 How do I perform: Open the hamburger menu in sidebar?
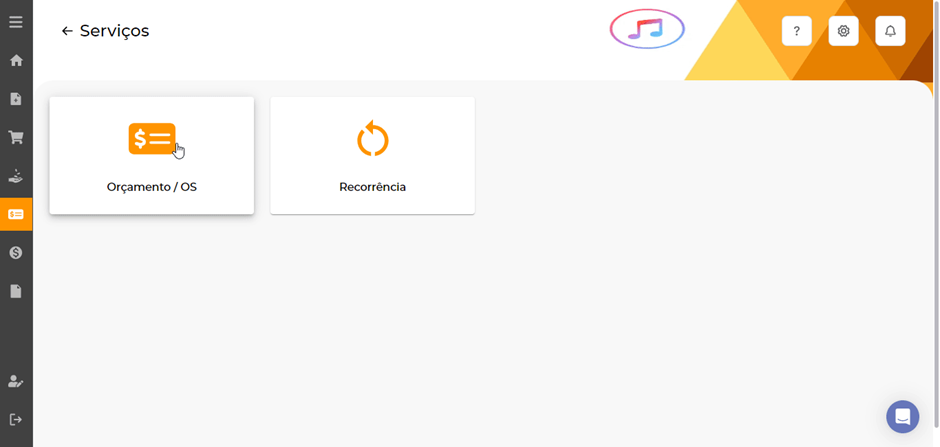point(16,22)
